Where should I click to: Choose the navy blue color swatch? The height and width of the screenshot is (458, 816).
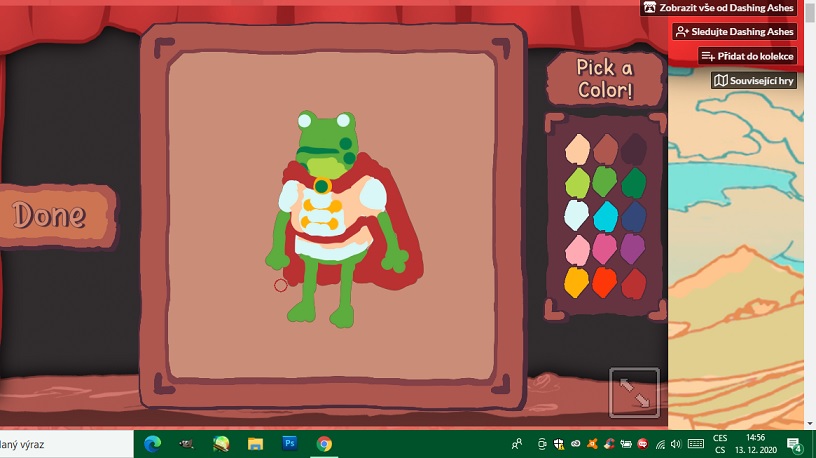[634, 215]
